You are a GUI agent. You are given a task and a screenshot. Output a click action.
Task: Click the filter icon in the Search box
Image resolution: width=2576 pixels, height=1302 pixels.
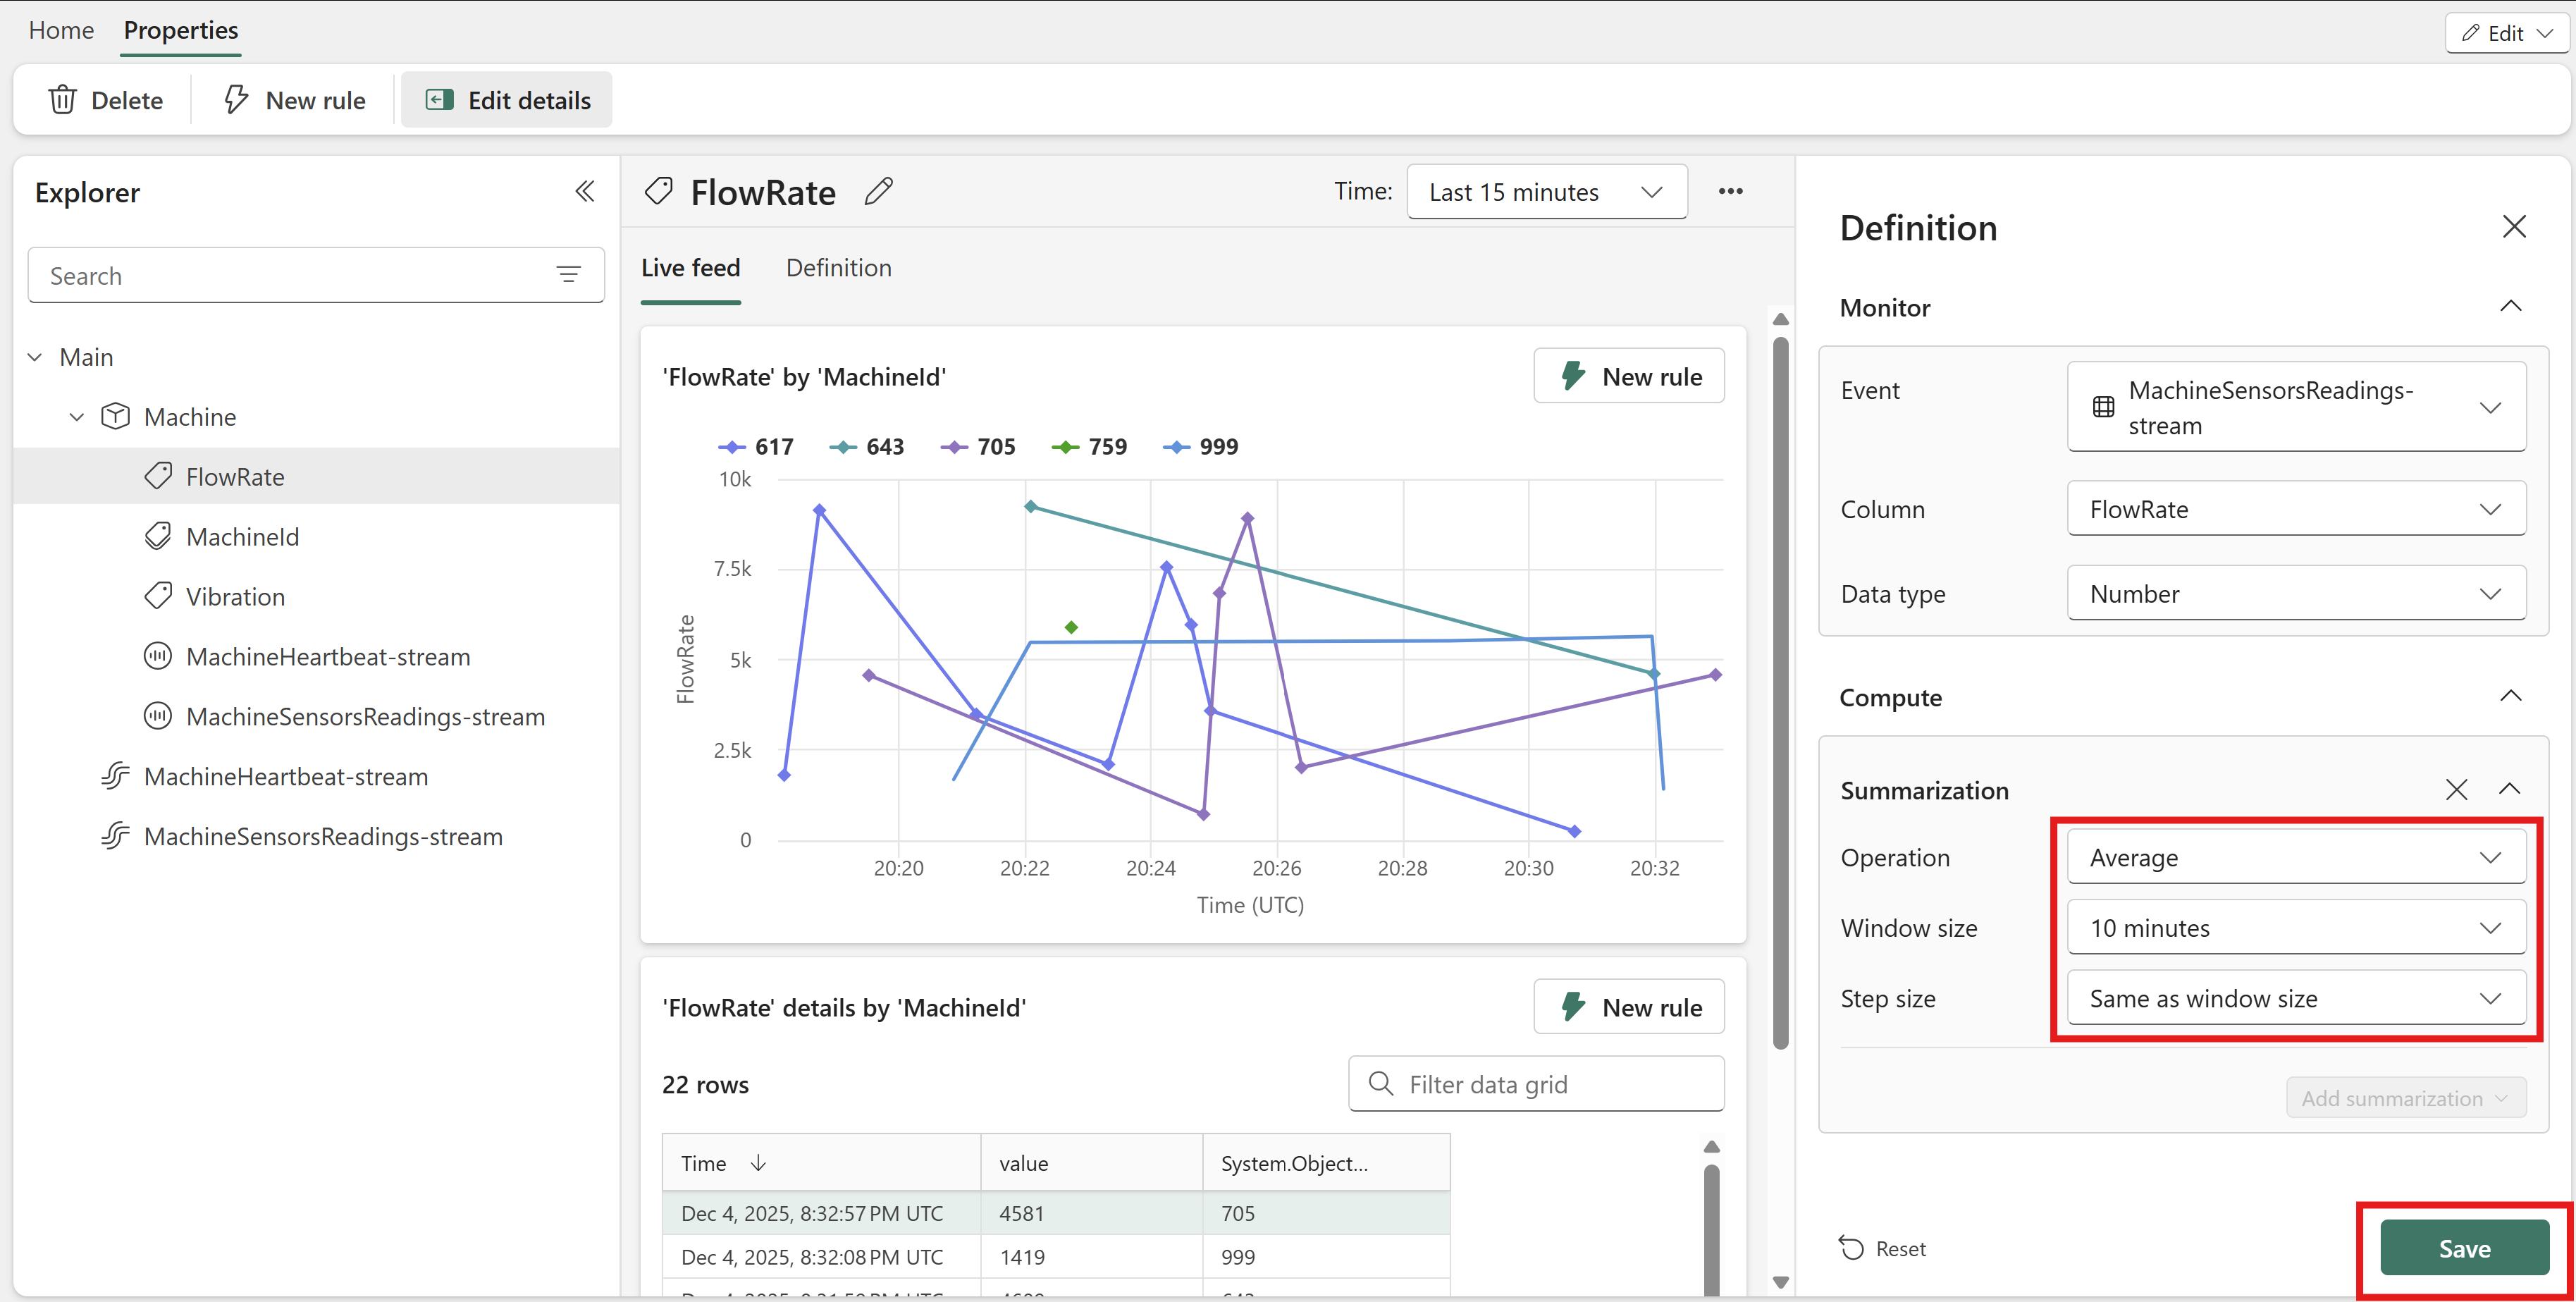pyautogui.click(x=568, y=275)
